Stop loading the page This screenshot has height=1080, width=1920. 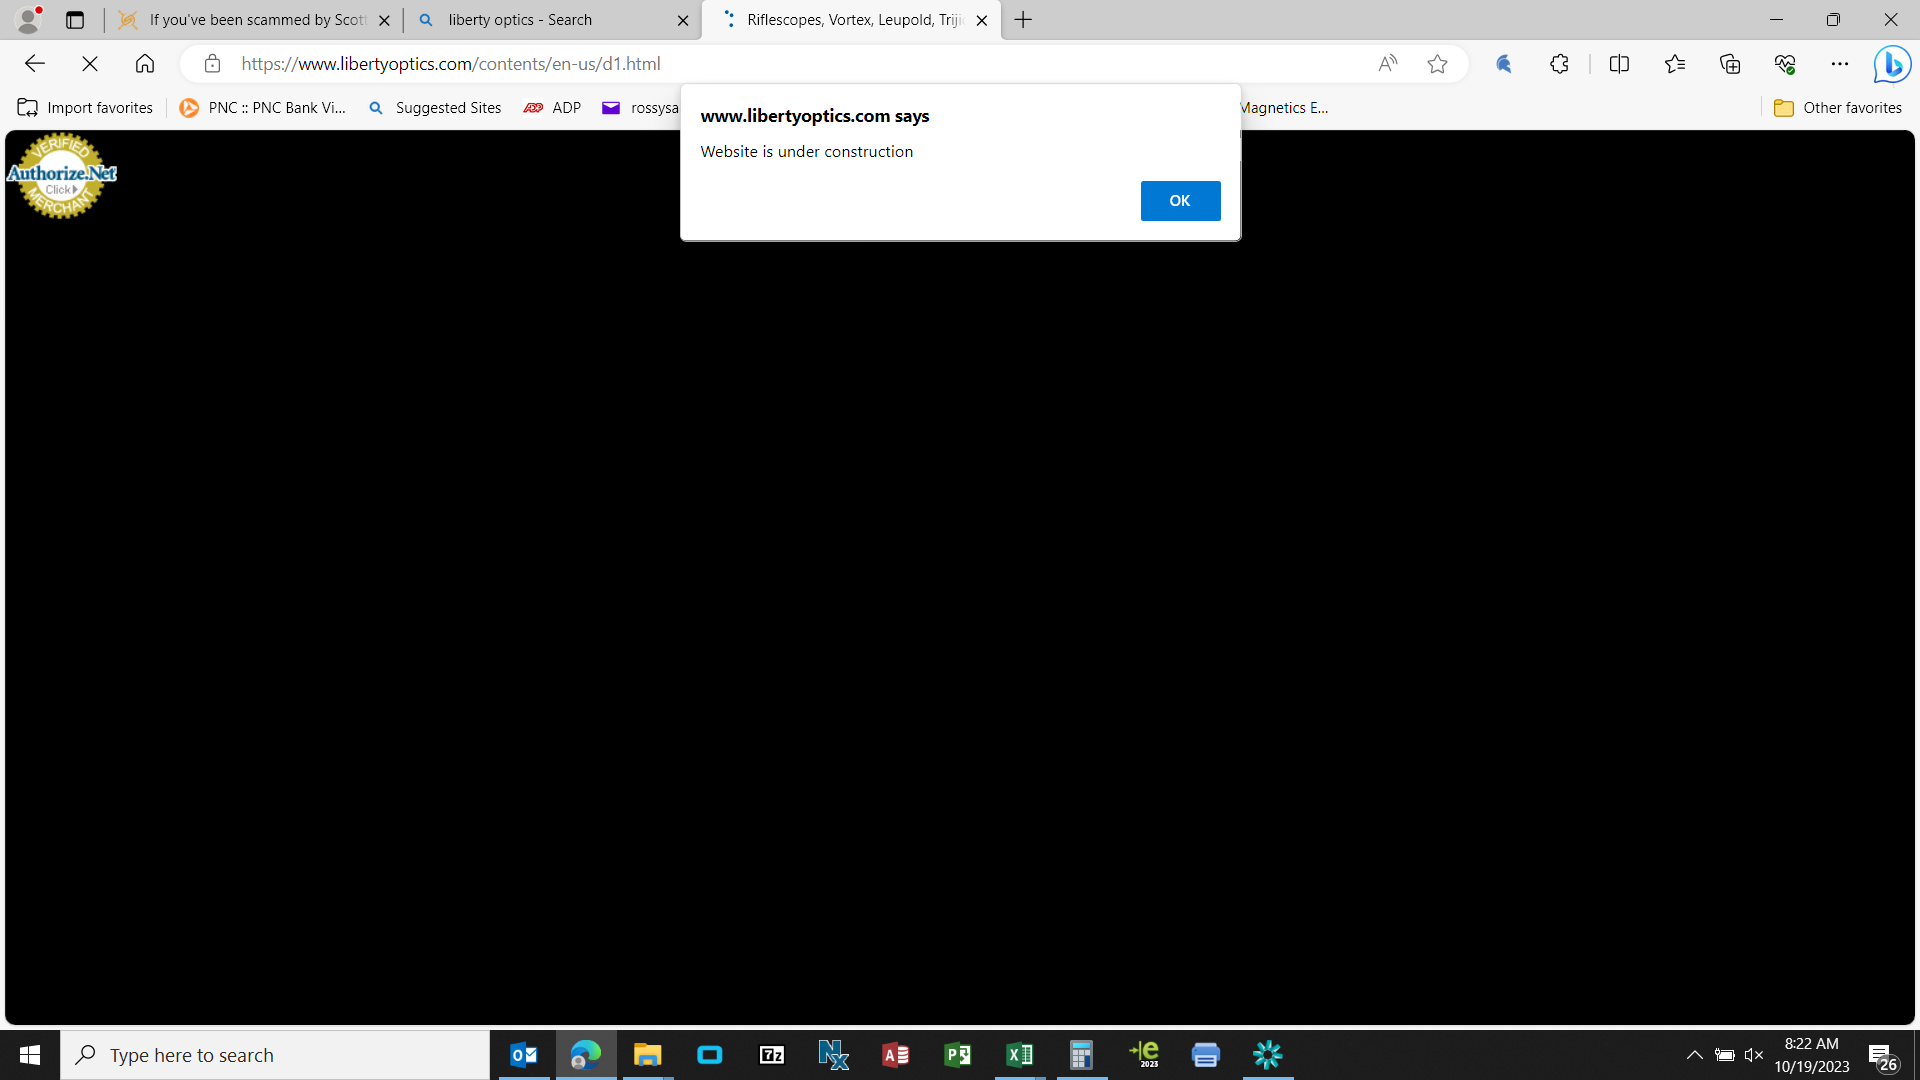90,64
